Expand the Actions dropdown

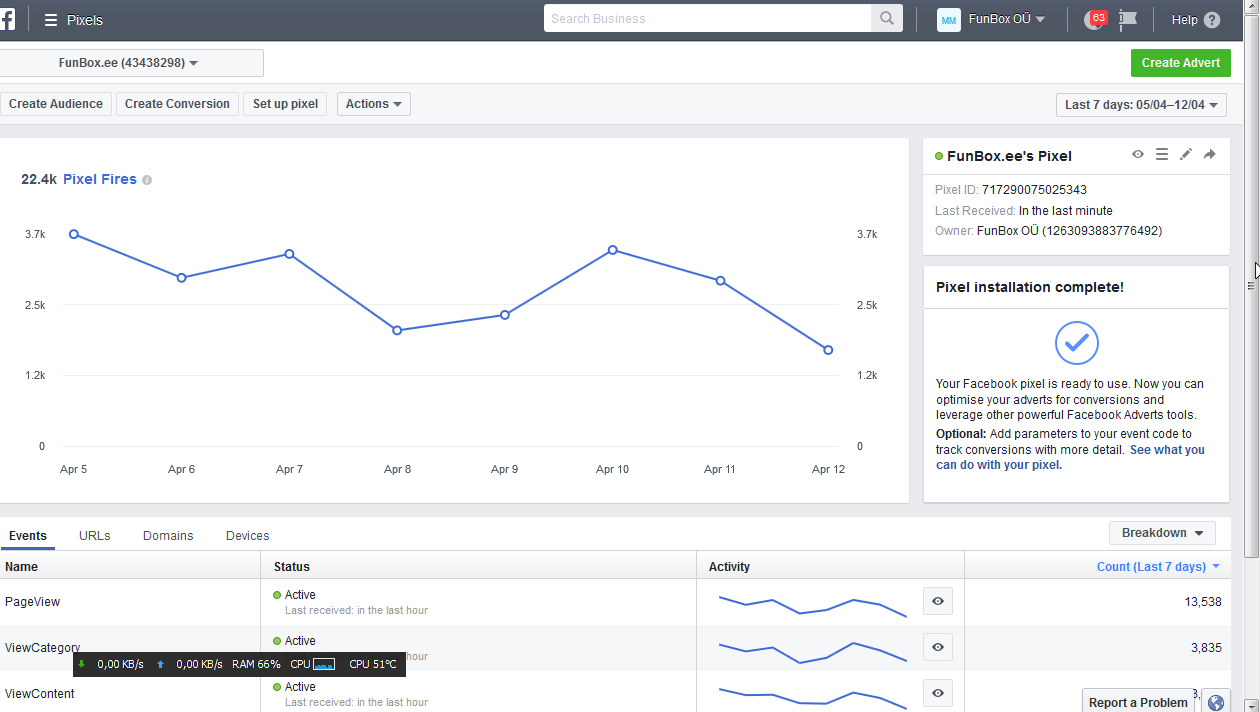coord(374,104)
